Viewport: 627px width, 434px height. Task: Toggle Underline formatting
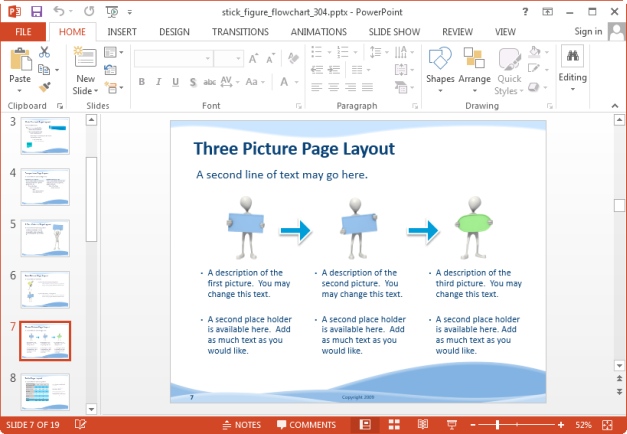(x=174, y=82)
